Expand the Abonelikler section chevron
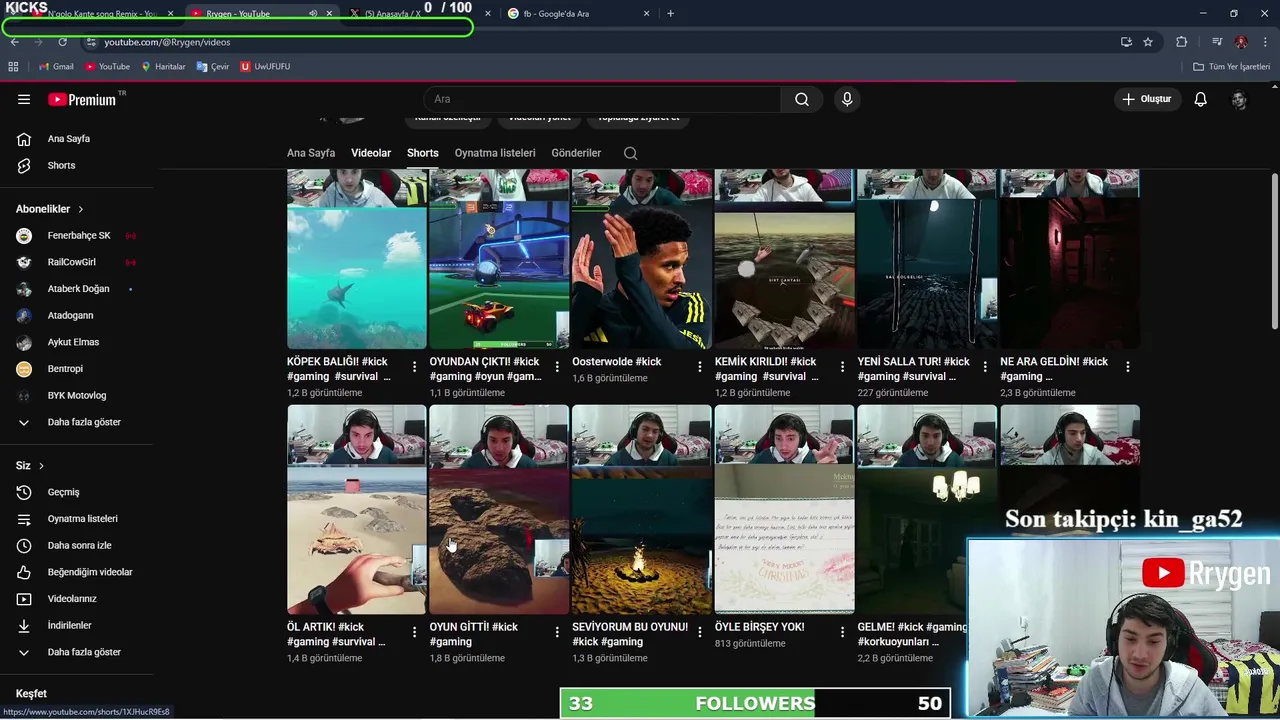1280x720 pixels. coord(80,209)
